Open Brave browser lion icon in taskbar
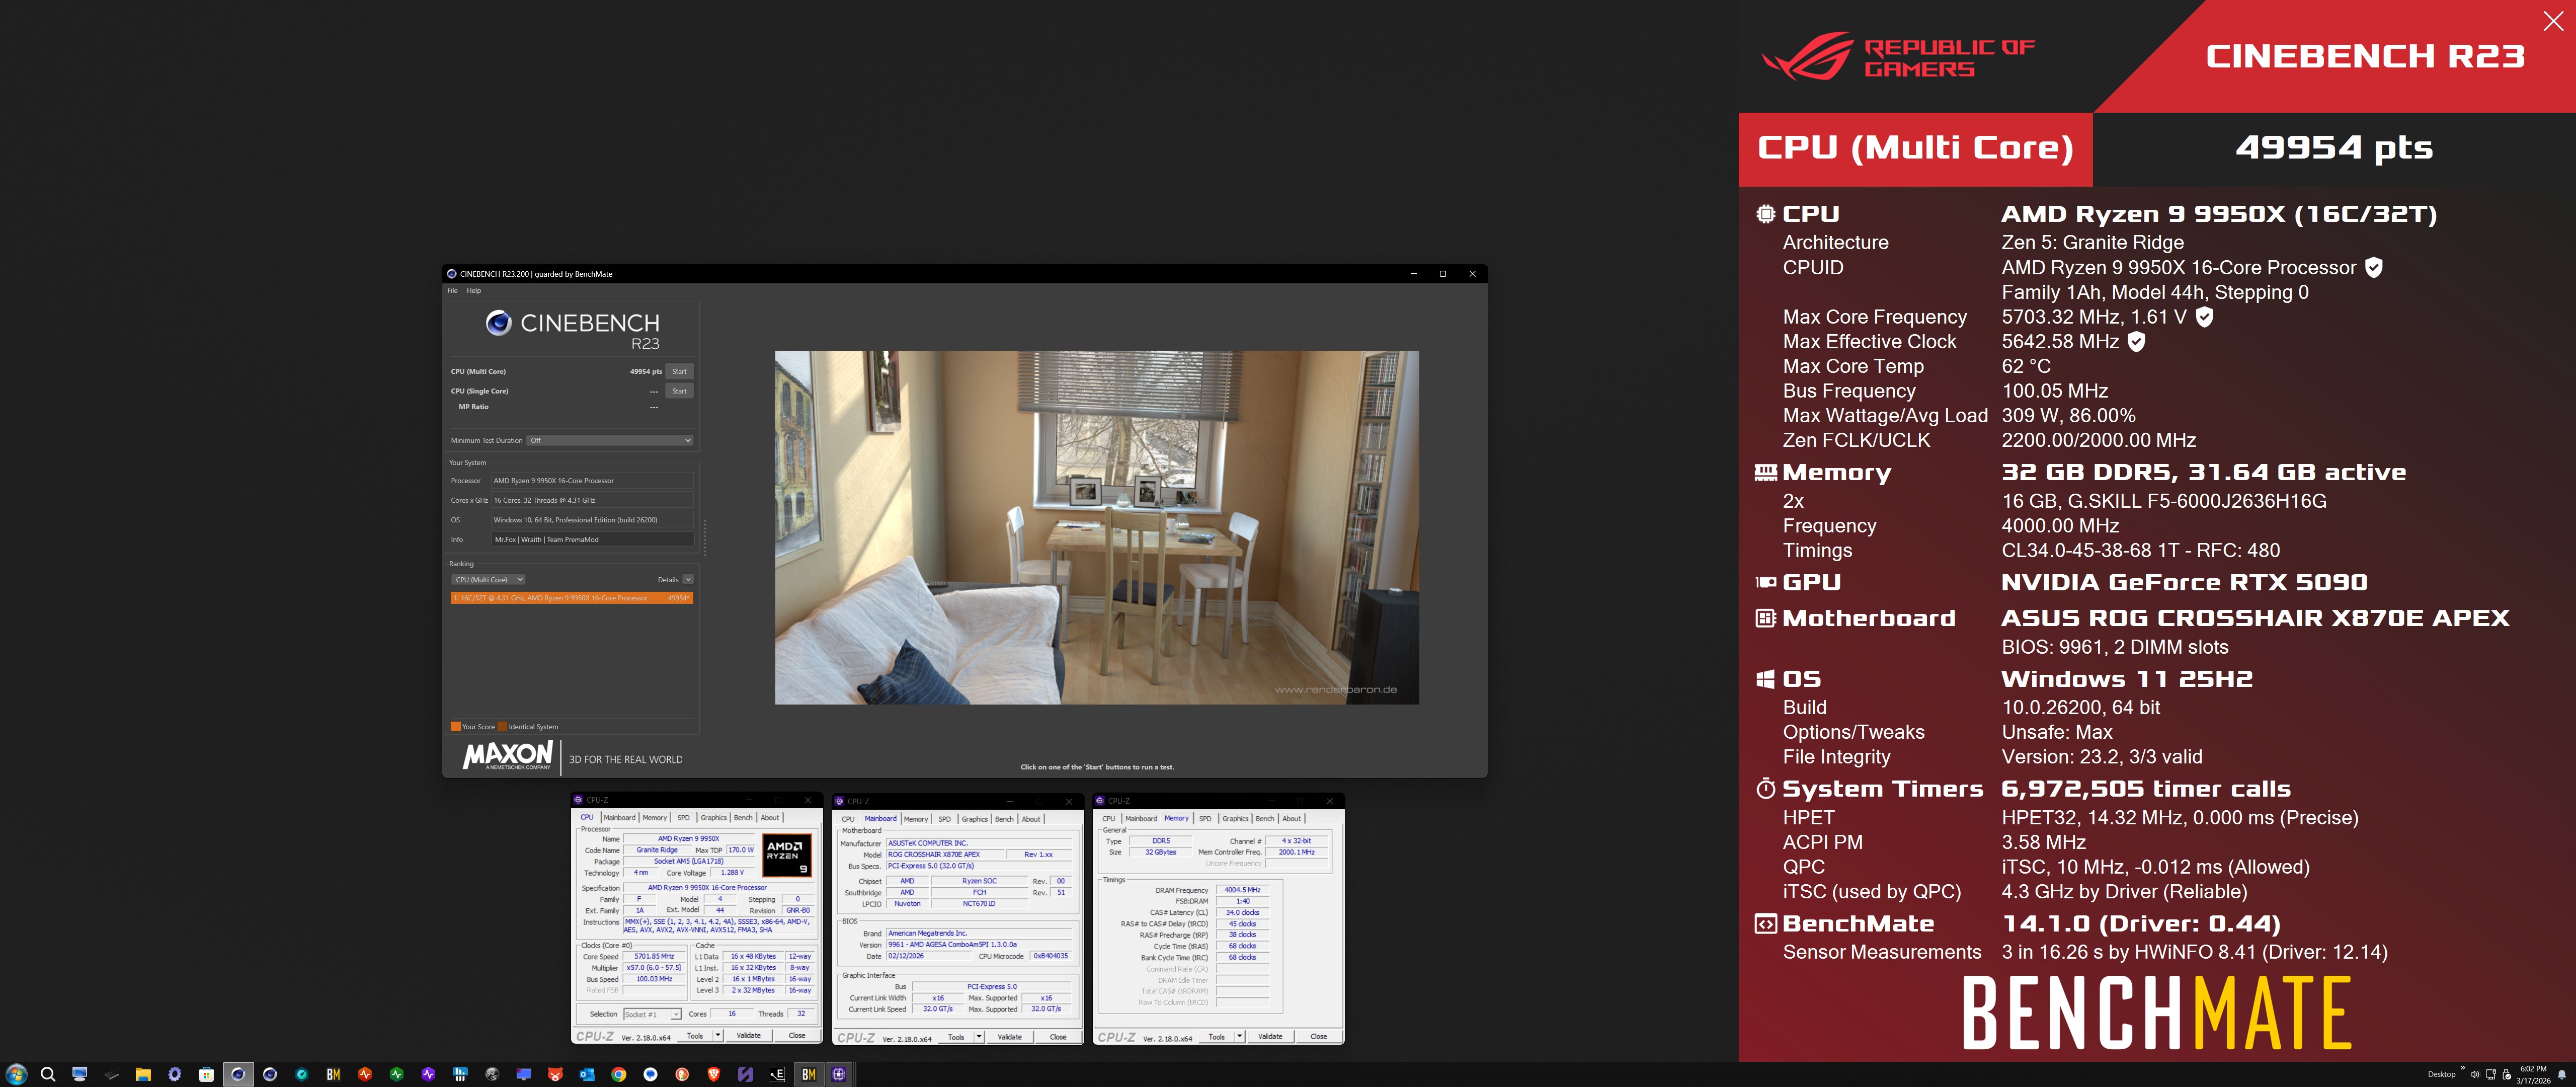This screenshot has width=2576, height=1087. (x=713, y=1074)
